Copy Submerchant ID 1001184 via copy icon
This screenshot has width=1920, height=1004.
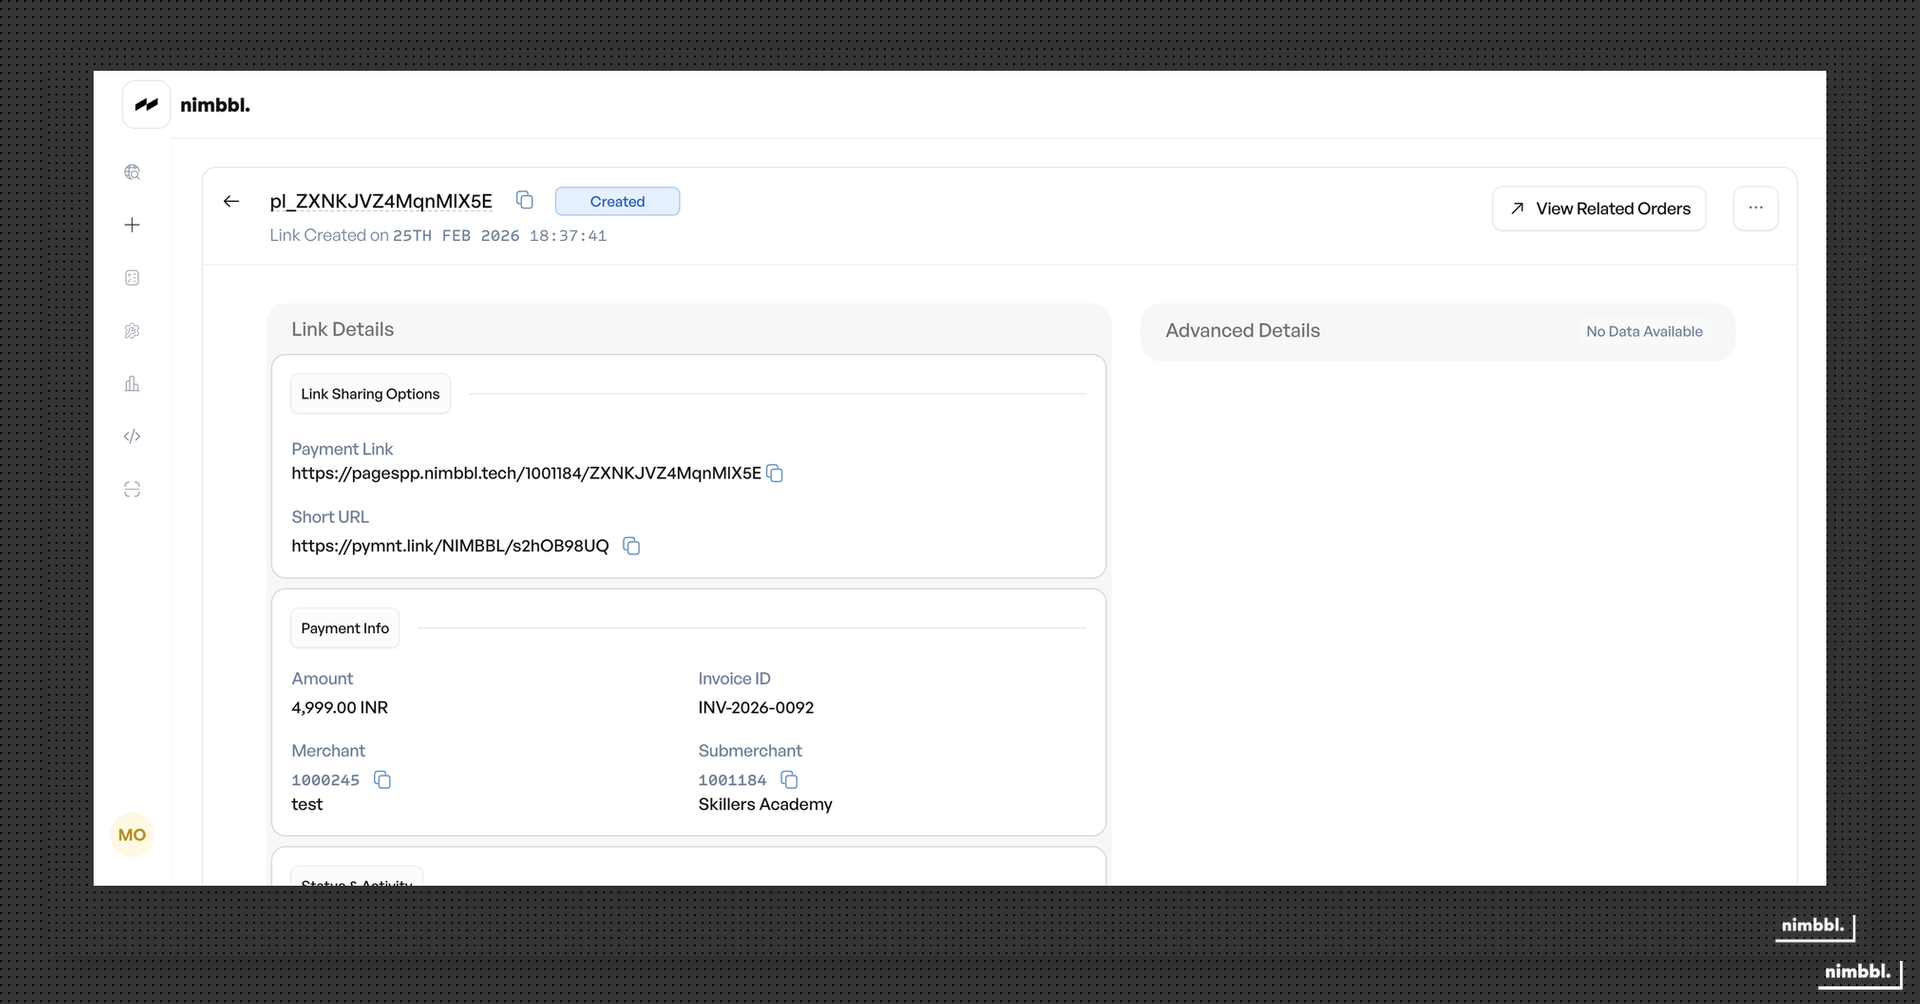click(789, 780)
